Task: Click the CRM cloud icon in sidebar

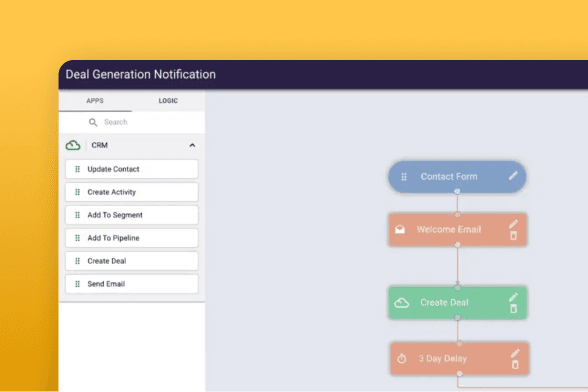Action: click(73, 145)
